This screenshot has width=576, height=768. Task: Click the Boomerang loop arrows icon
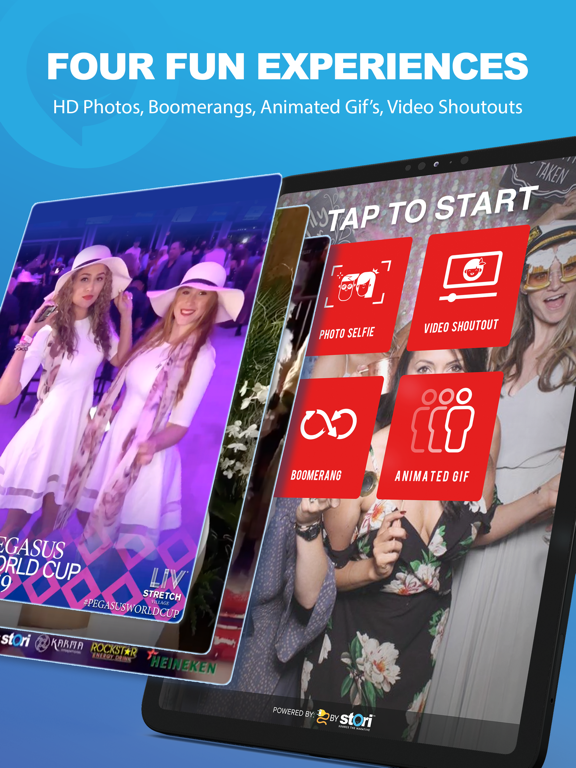(x=329, y=423)
